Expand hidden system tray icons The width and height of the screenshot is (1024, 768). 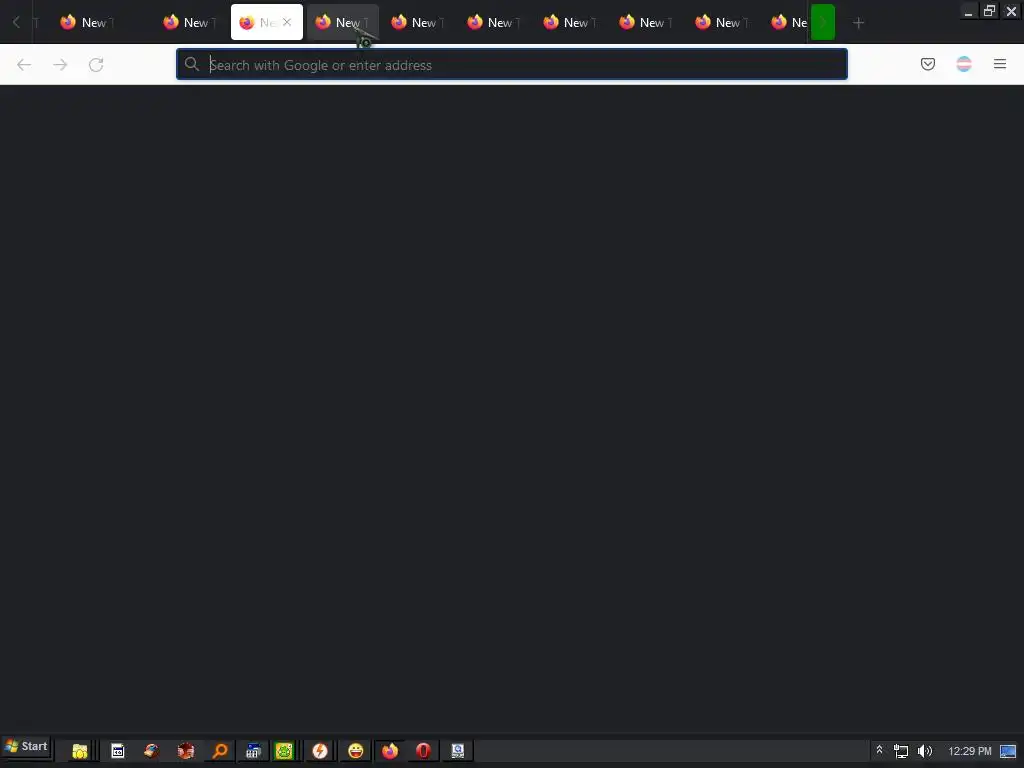tap(879, 750)
